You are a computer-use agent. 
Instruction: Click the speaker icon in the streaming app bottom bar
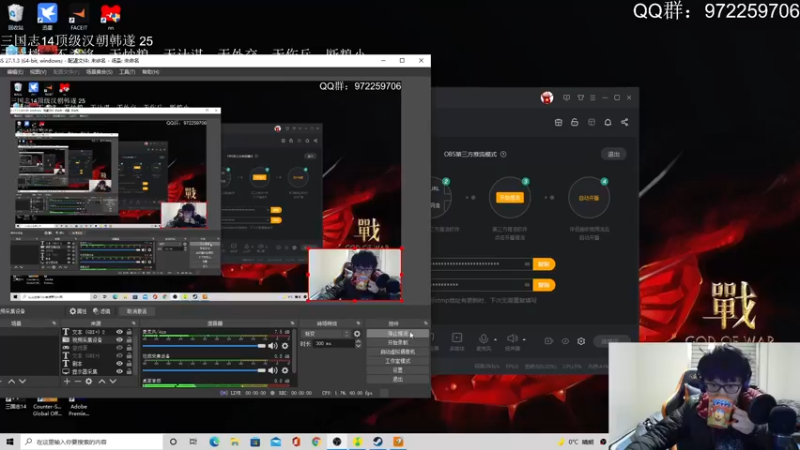512,338
